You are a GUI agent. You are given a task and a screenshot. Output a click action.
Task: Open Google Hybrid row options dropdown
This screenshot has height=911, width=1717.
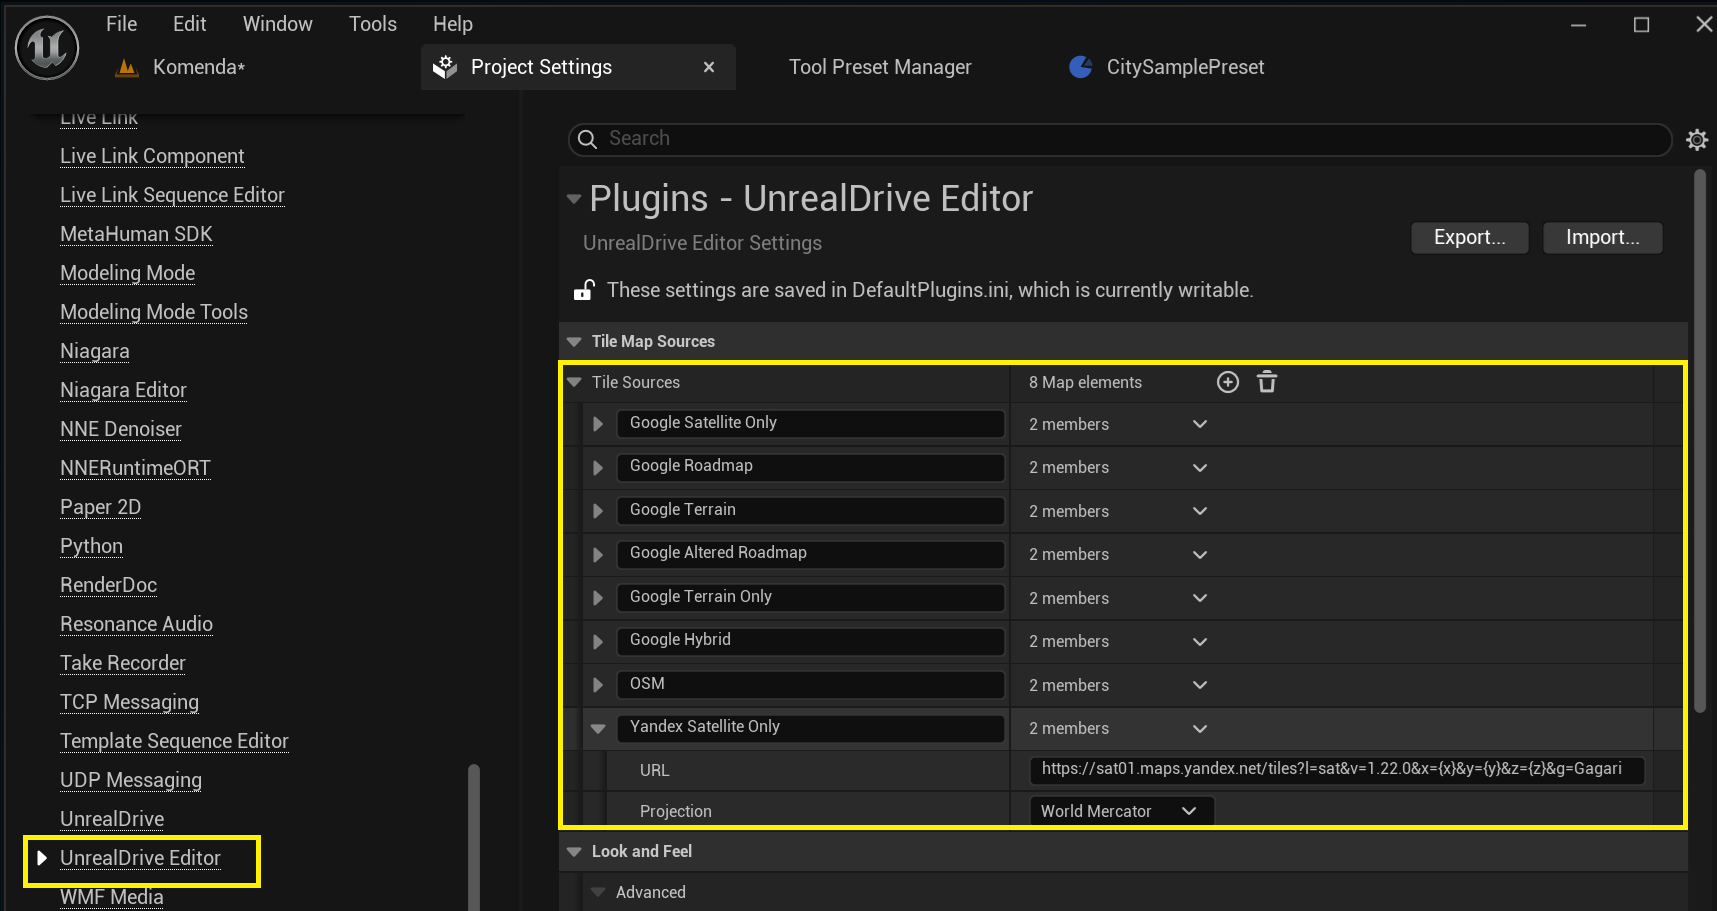click(1200, 642)
